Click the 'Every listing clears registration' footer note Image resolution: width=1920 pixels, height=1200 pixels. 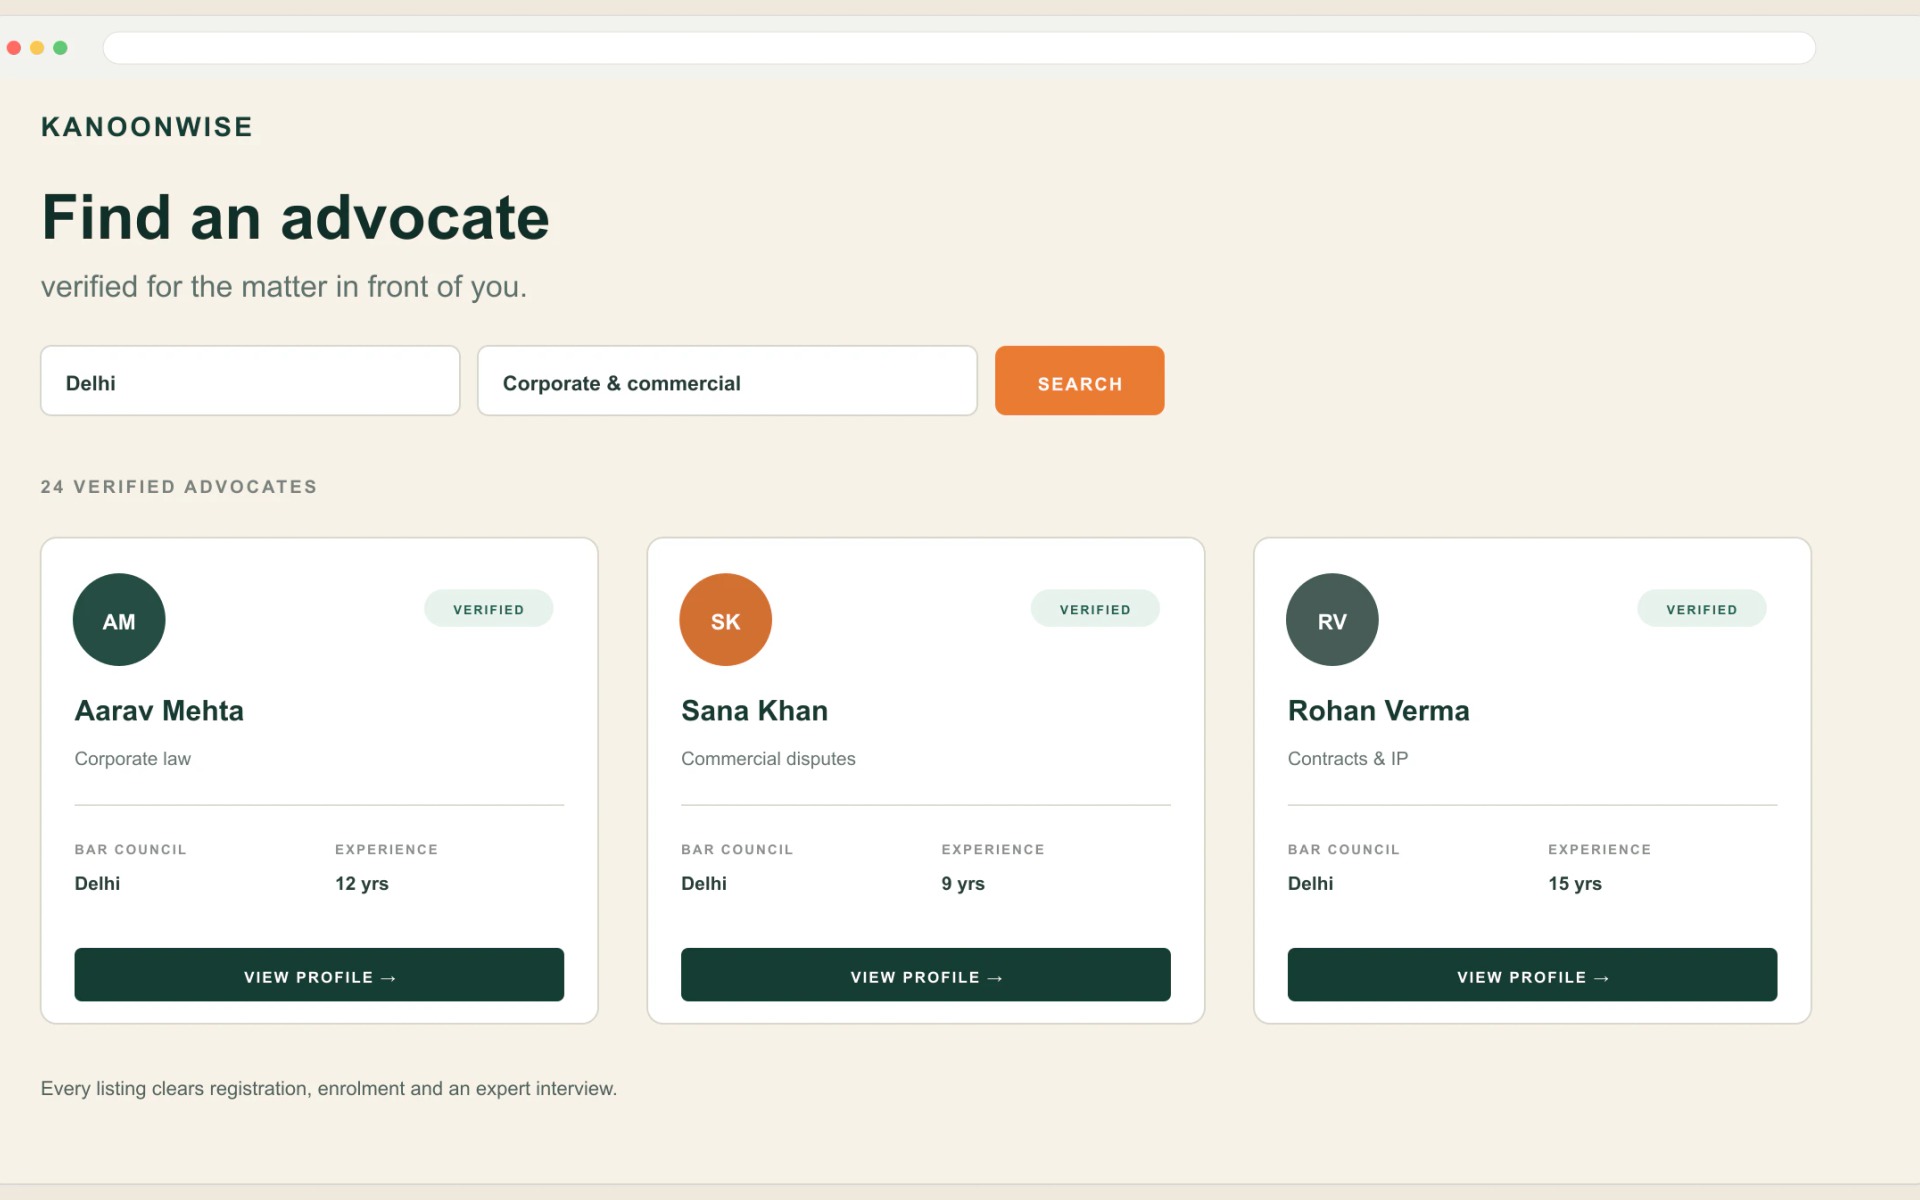point(329,1089)
